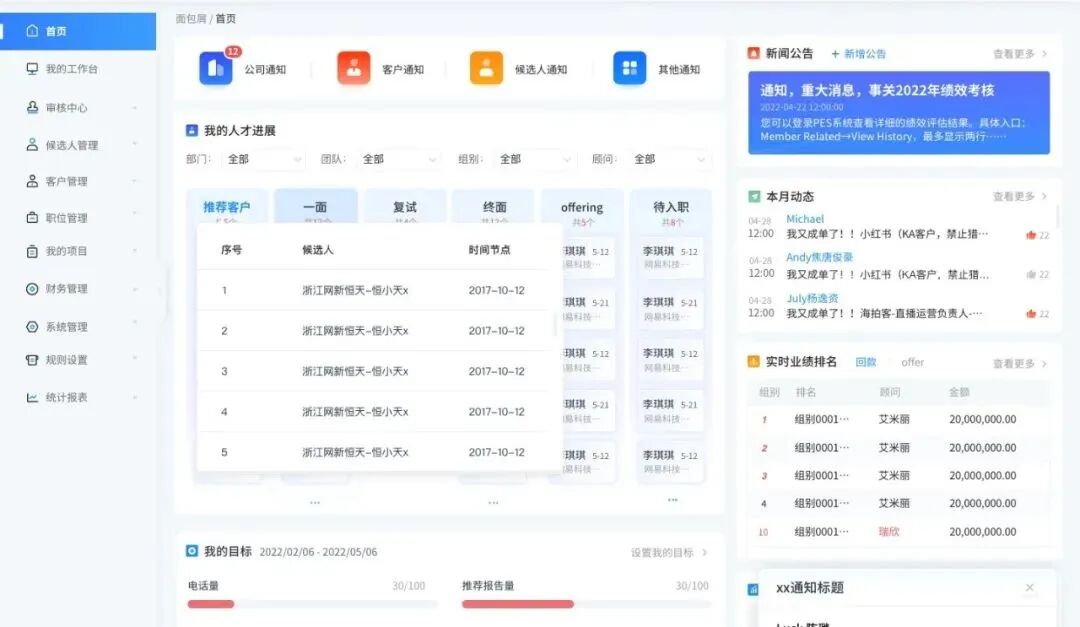Open Michael's activity entry name
This screenshot has height=627, width=1080.
pyautogui.click(x=805, y=218)
